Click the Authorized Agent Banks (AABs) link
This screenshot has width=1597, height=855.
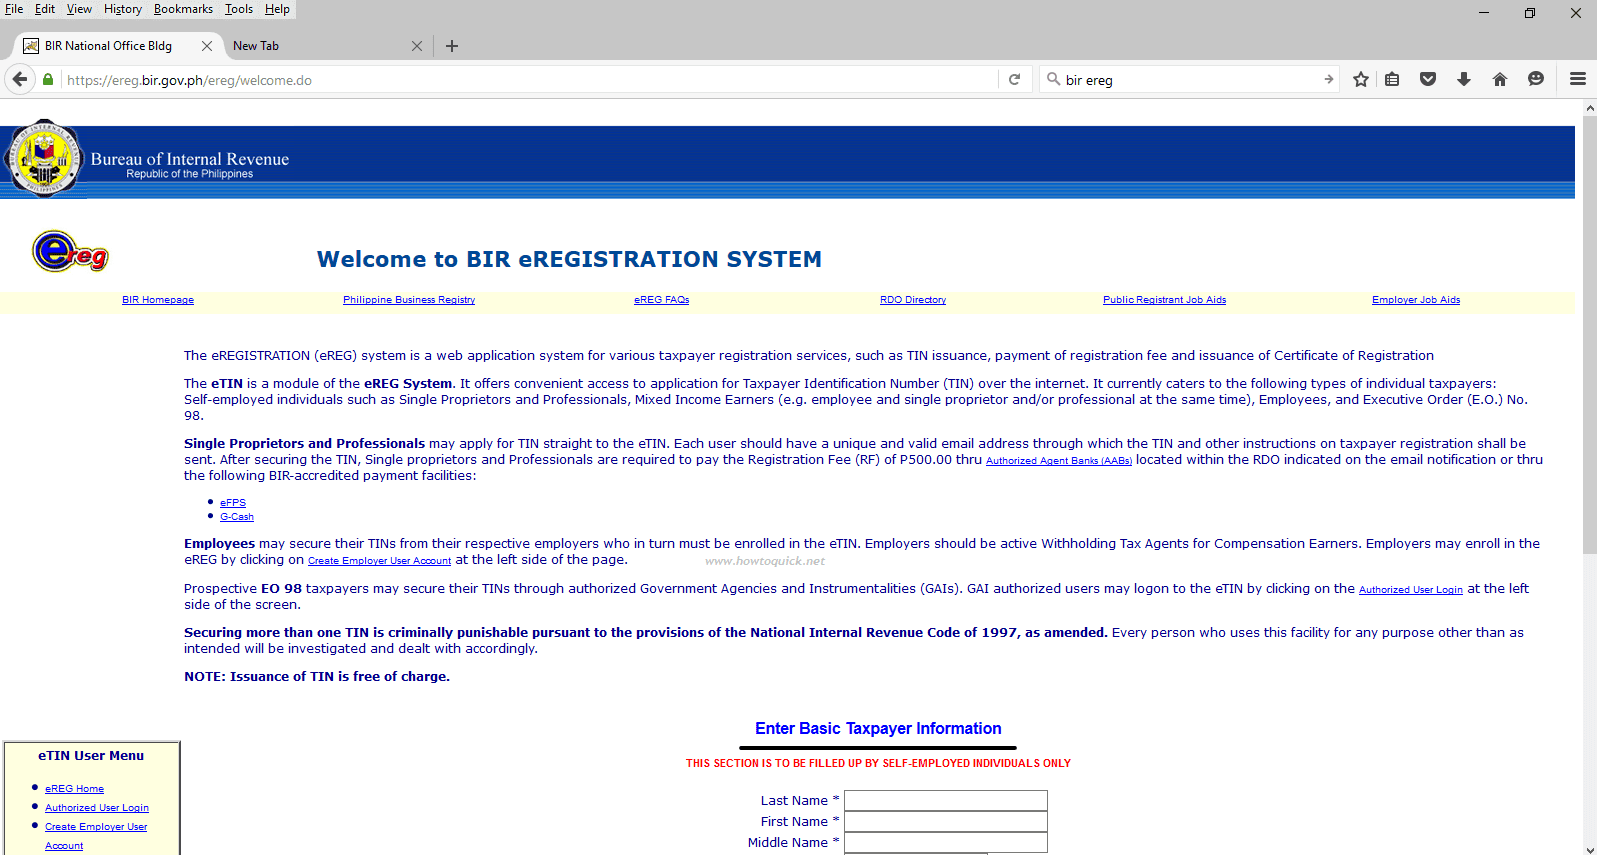tap(1059, 461)
